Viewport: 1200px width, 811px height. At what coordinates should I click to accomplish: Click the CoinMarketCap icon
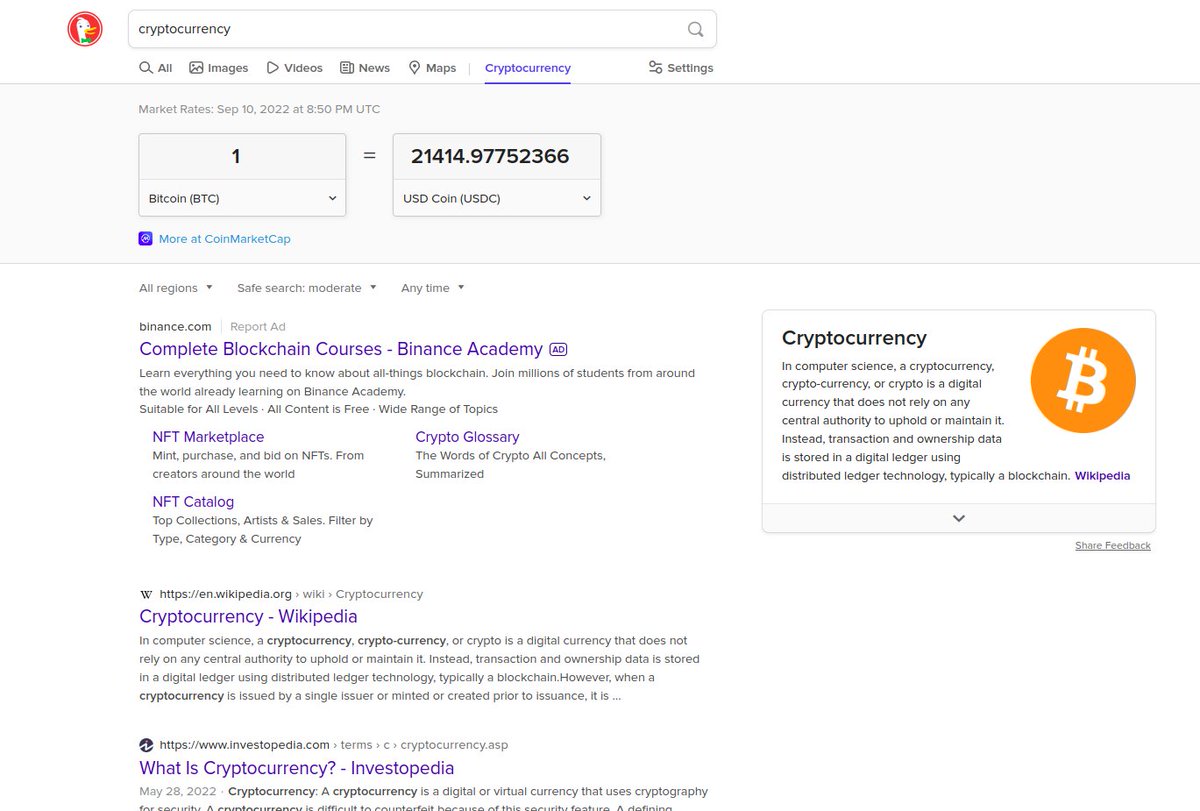(x=146, y=239)
